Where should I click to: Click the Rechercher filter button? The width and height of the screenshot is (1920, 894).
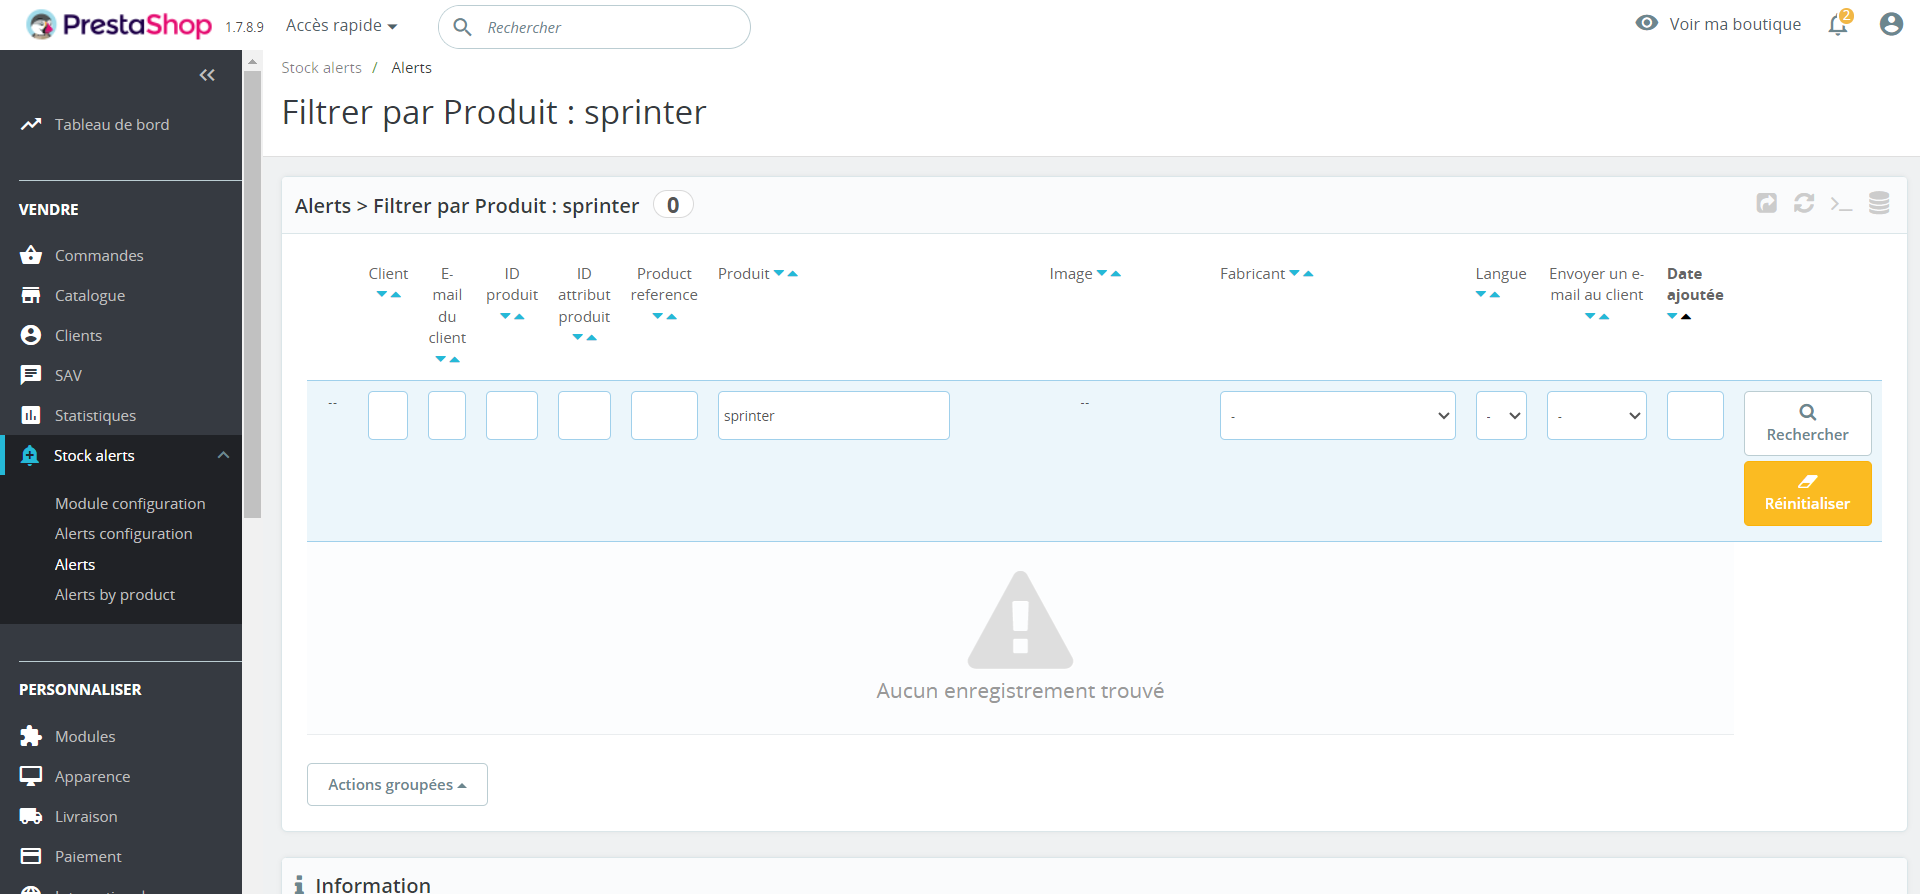(x=1807, y=423)
